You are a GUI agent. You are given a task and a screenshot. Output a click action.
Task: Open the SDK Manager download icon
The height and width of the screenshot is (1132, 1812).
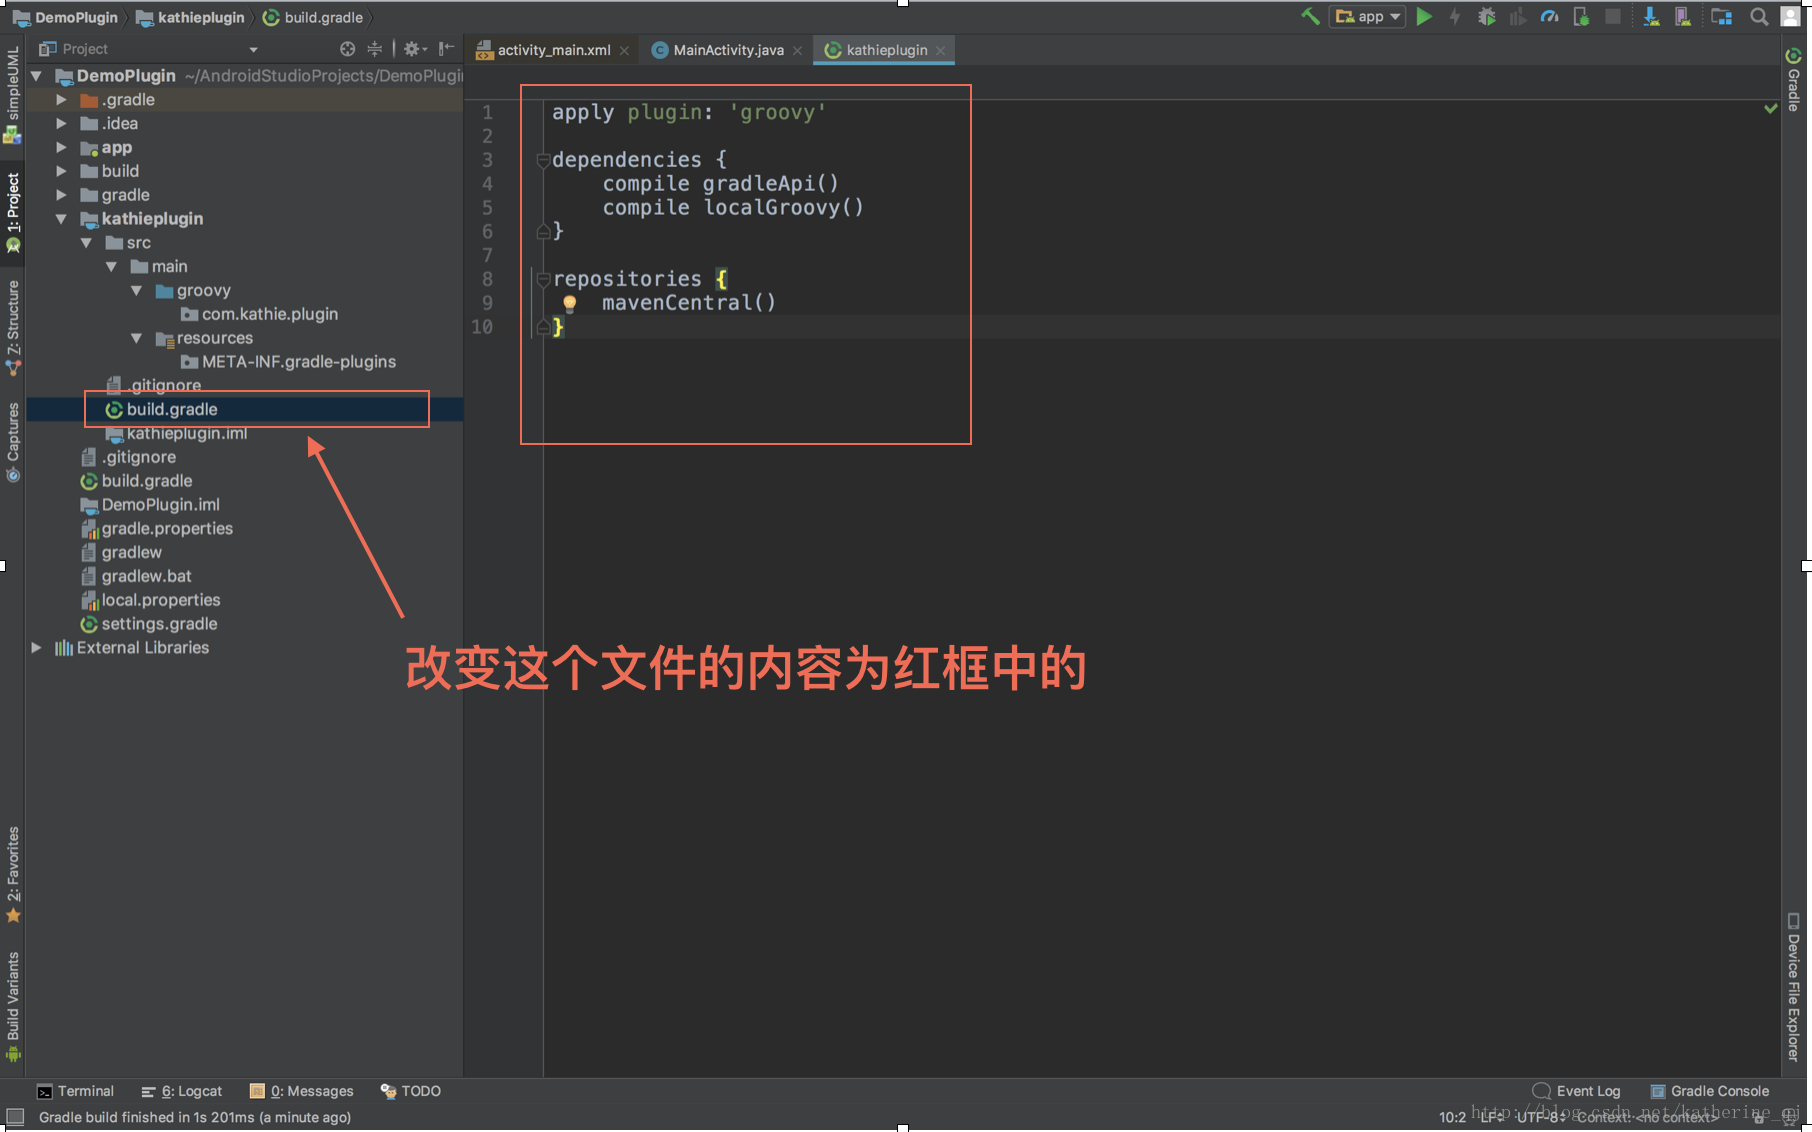[1651, 16]
